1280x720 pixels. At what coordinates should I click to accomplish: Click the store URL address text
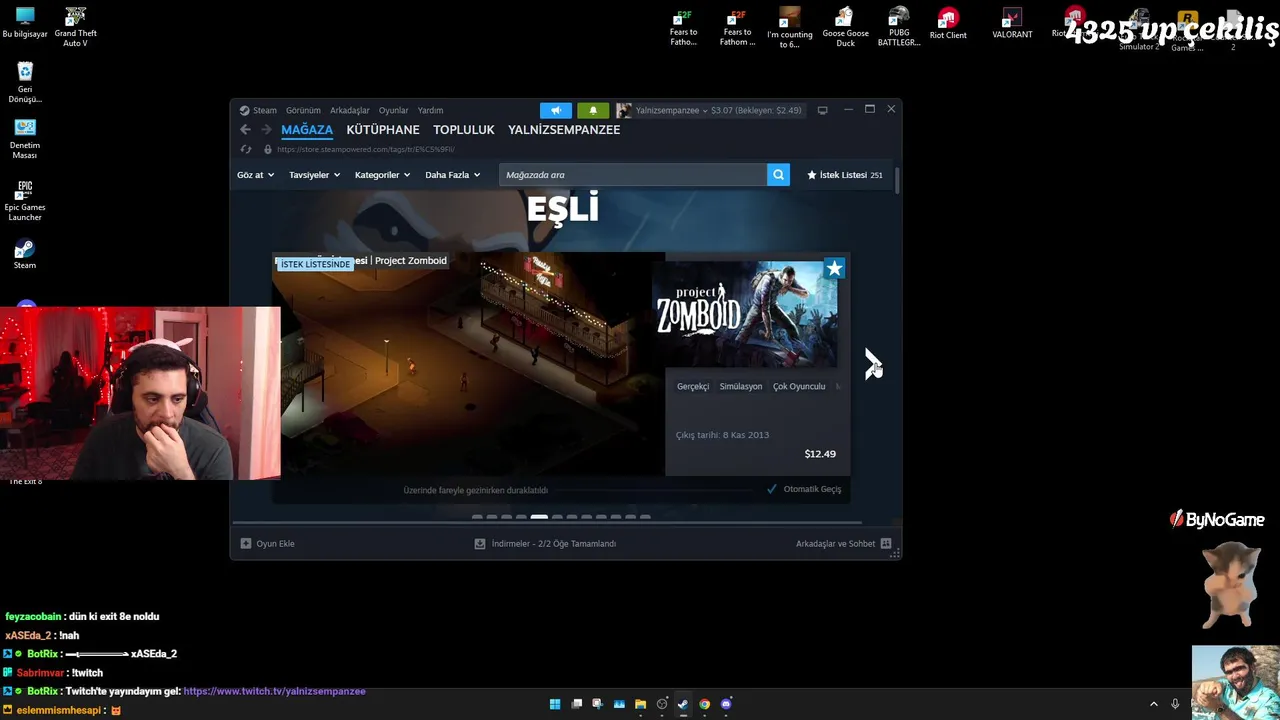pyautogui.click(x=366, y=150)
